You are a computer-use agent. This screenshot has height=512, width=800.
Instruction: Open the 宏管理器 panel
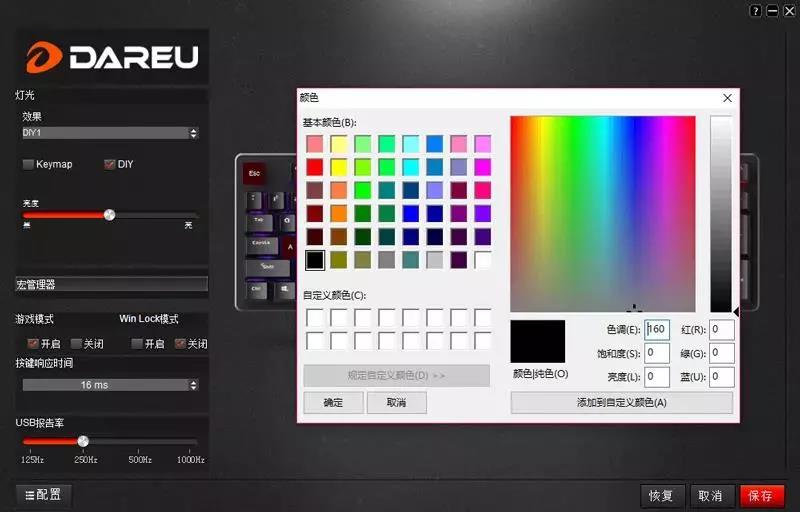click(111, 284)
